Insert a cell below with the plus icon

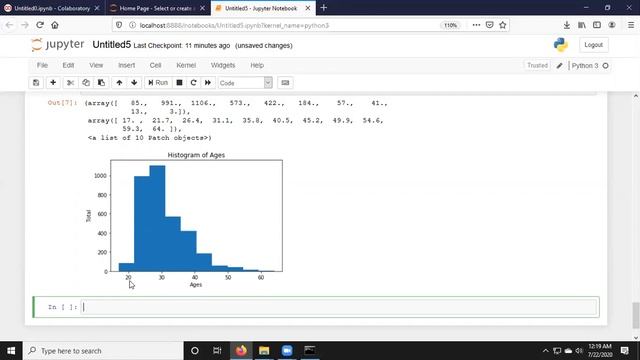(53, 83)
